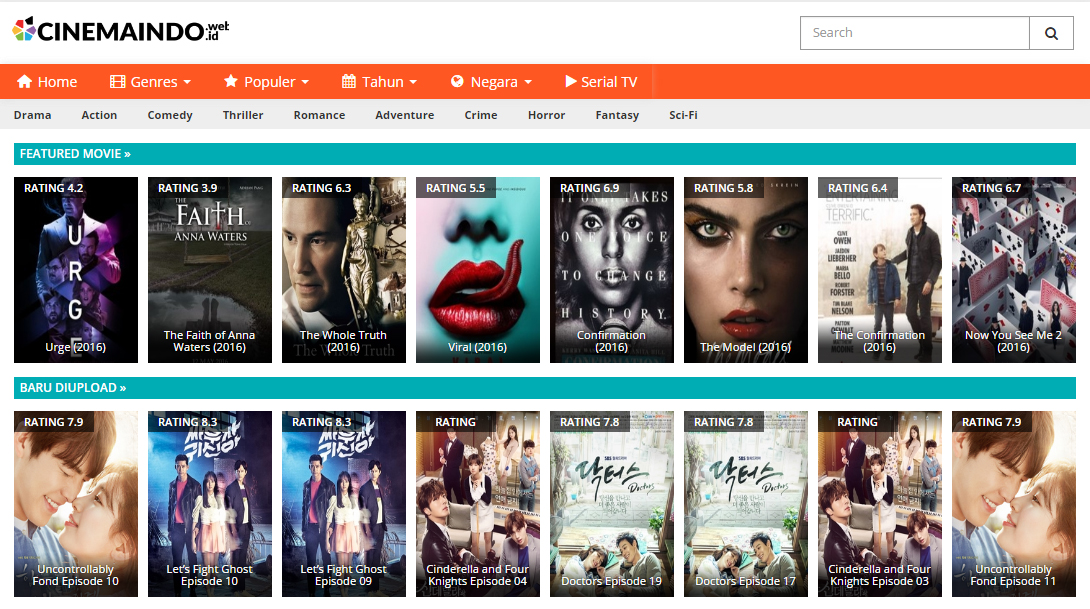Click the search magnifier button
Screen dimensions: 1090x609
click(x=1051, y=33)
